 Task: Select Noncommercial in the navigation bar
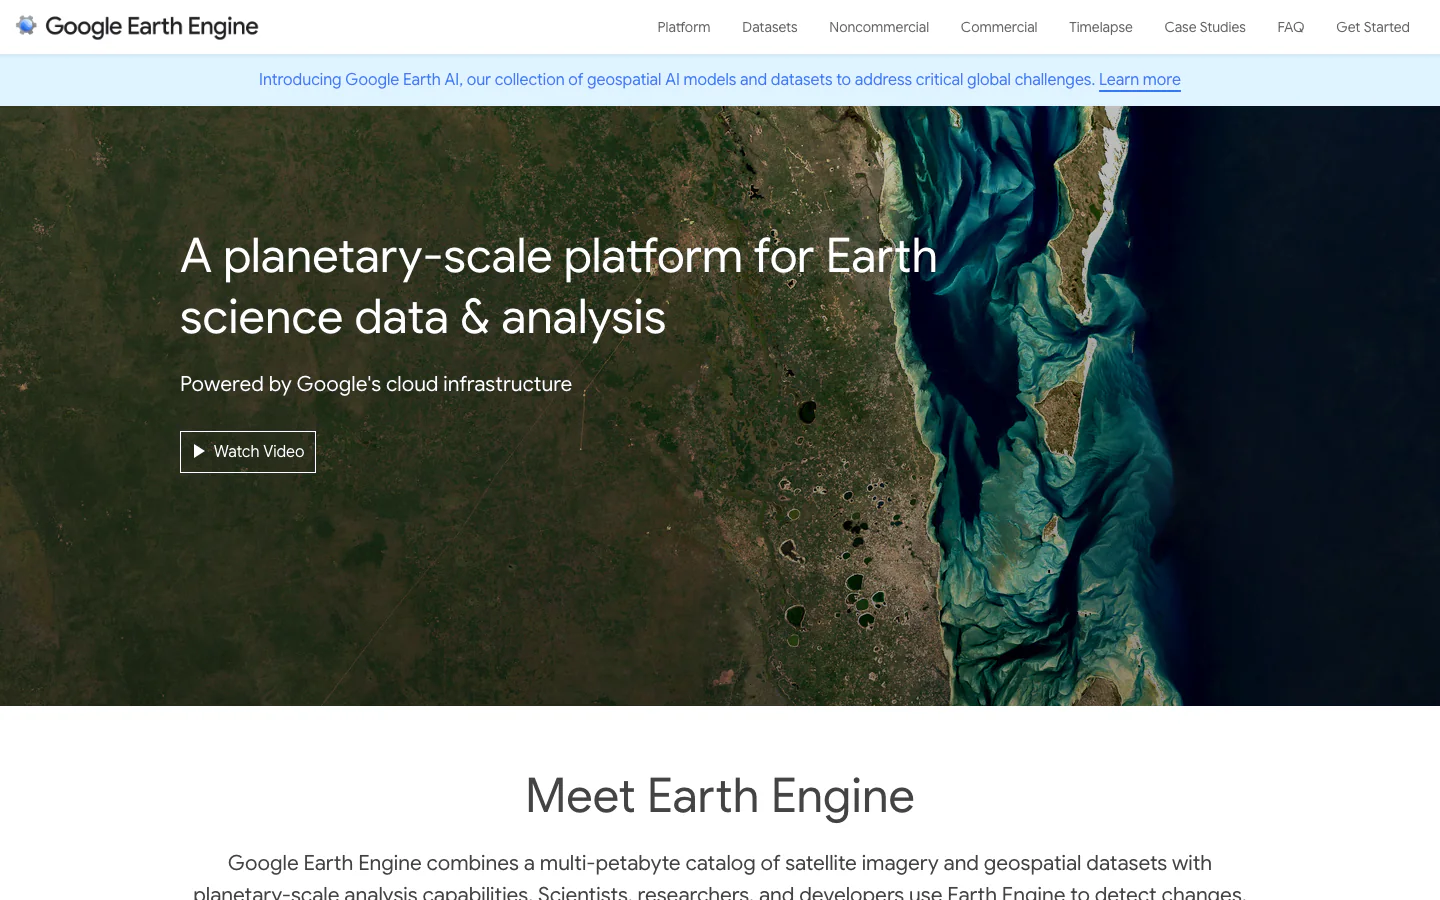pos(879,27)
